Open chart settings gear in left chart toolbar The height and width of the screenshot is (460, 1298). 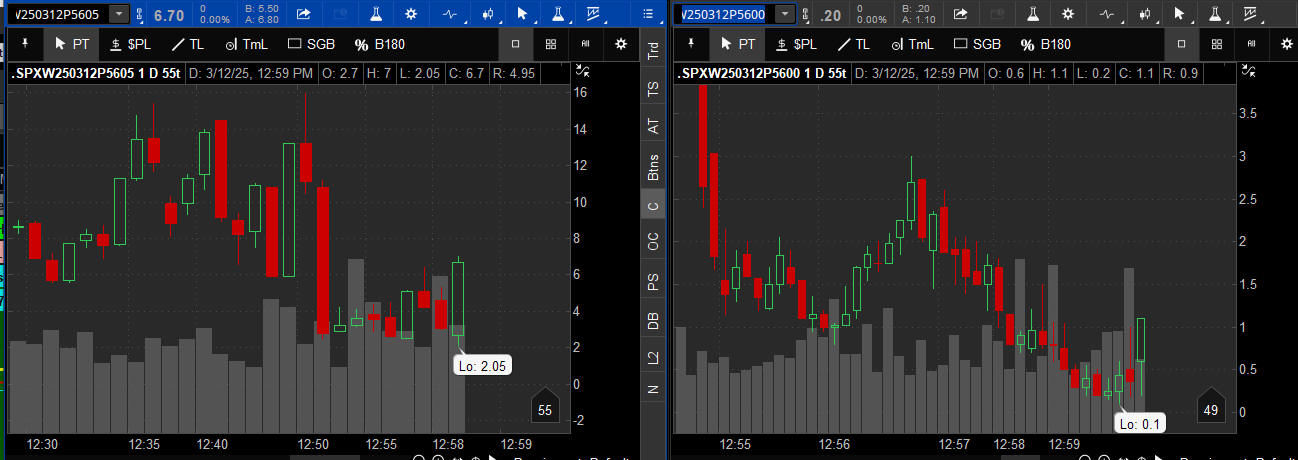(x=412, y=14)
